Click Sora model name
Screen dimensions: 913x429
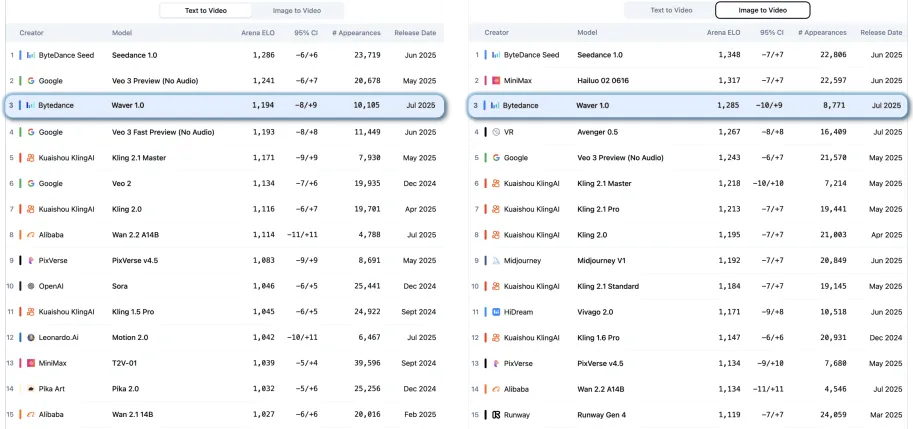119,286
